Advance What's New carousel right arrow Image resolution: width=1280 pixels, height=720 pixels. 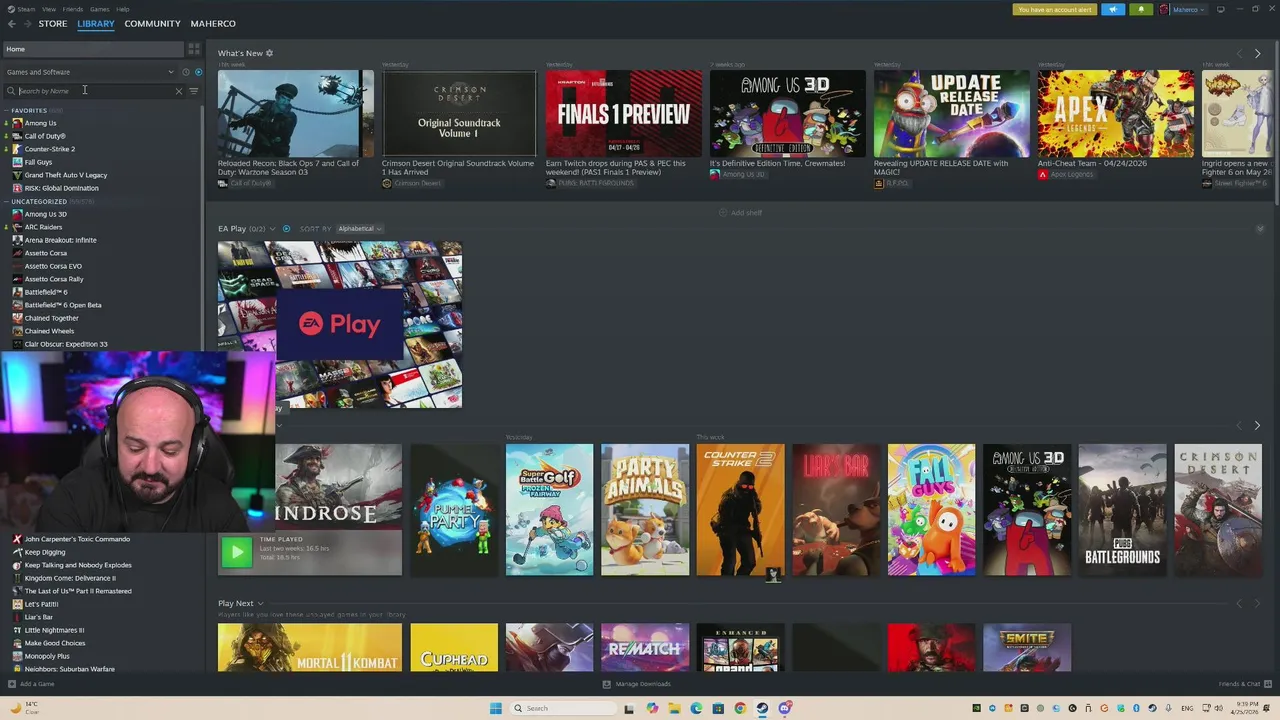coord(1257,53)
